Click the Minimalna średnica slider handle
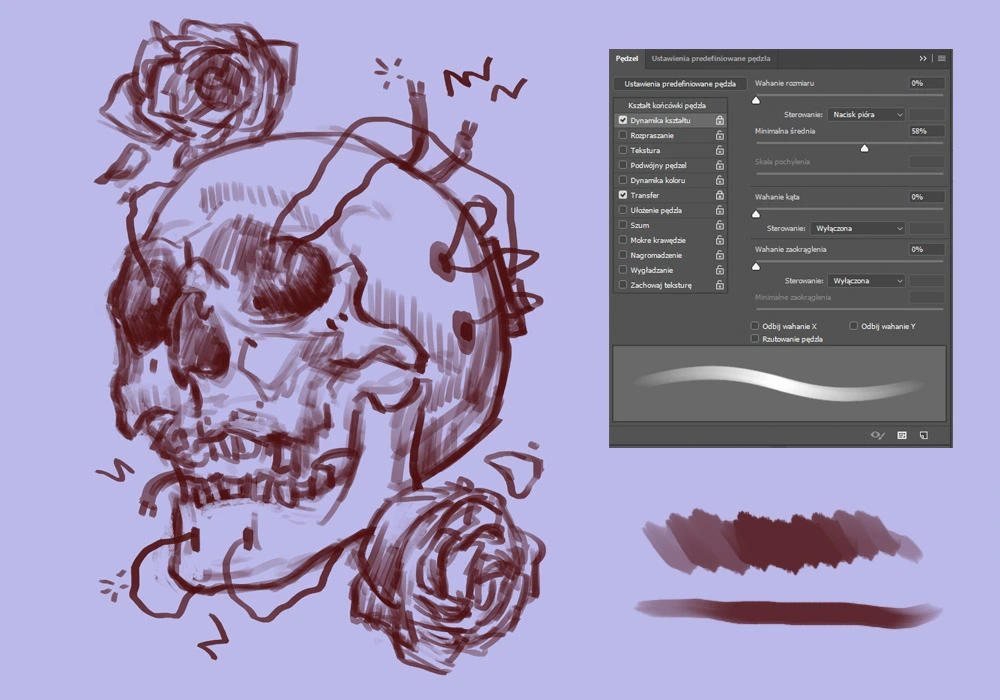This screenshot has width=1000, height=700. pos(864,148)
